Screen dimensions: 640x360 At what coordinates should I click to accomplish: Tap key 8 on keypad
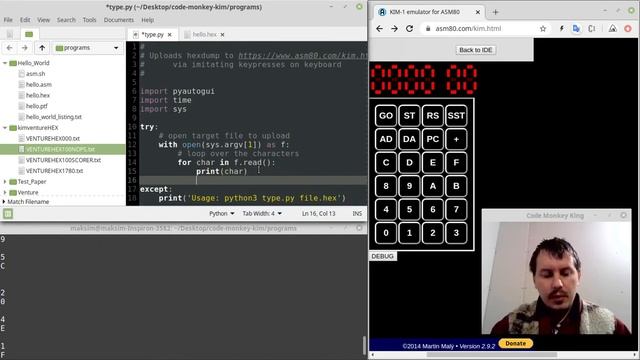386,186
